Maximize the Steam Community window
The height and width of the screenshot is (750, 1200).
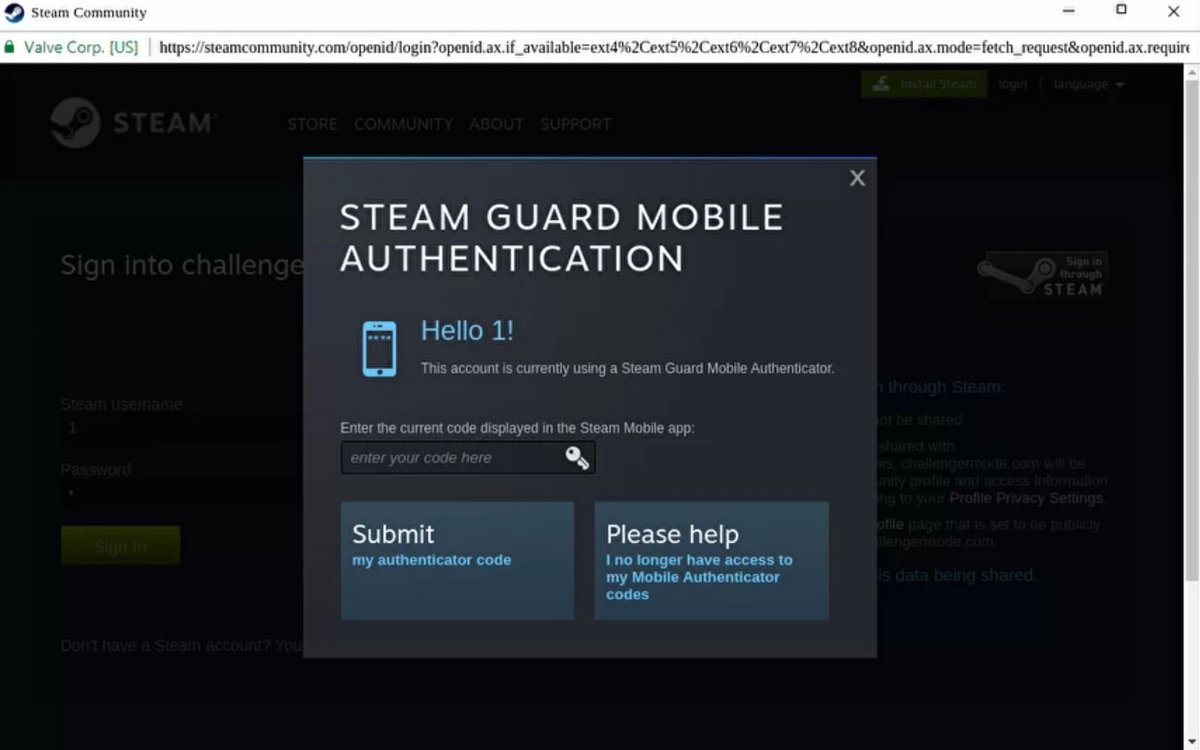click(1121, 10)
